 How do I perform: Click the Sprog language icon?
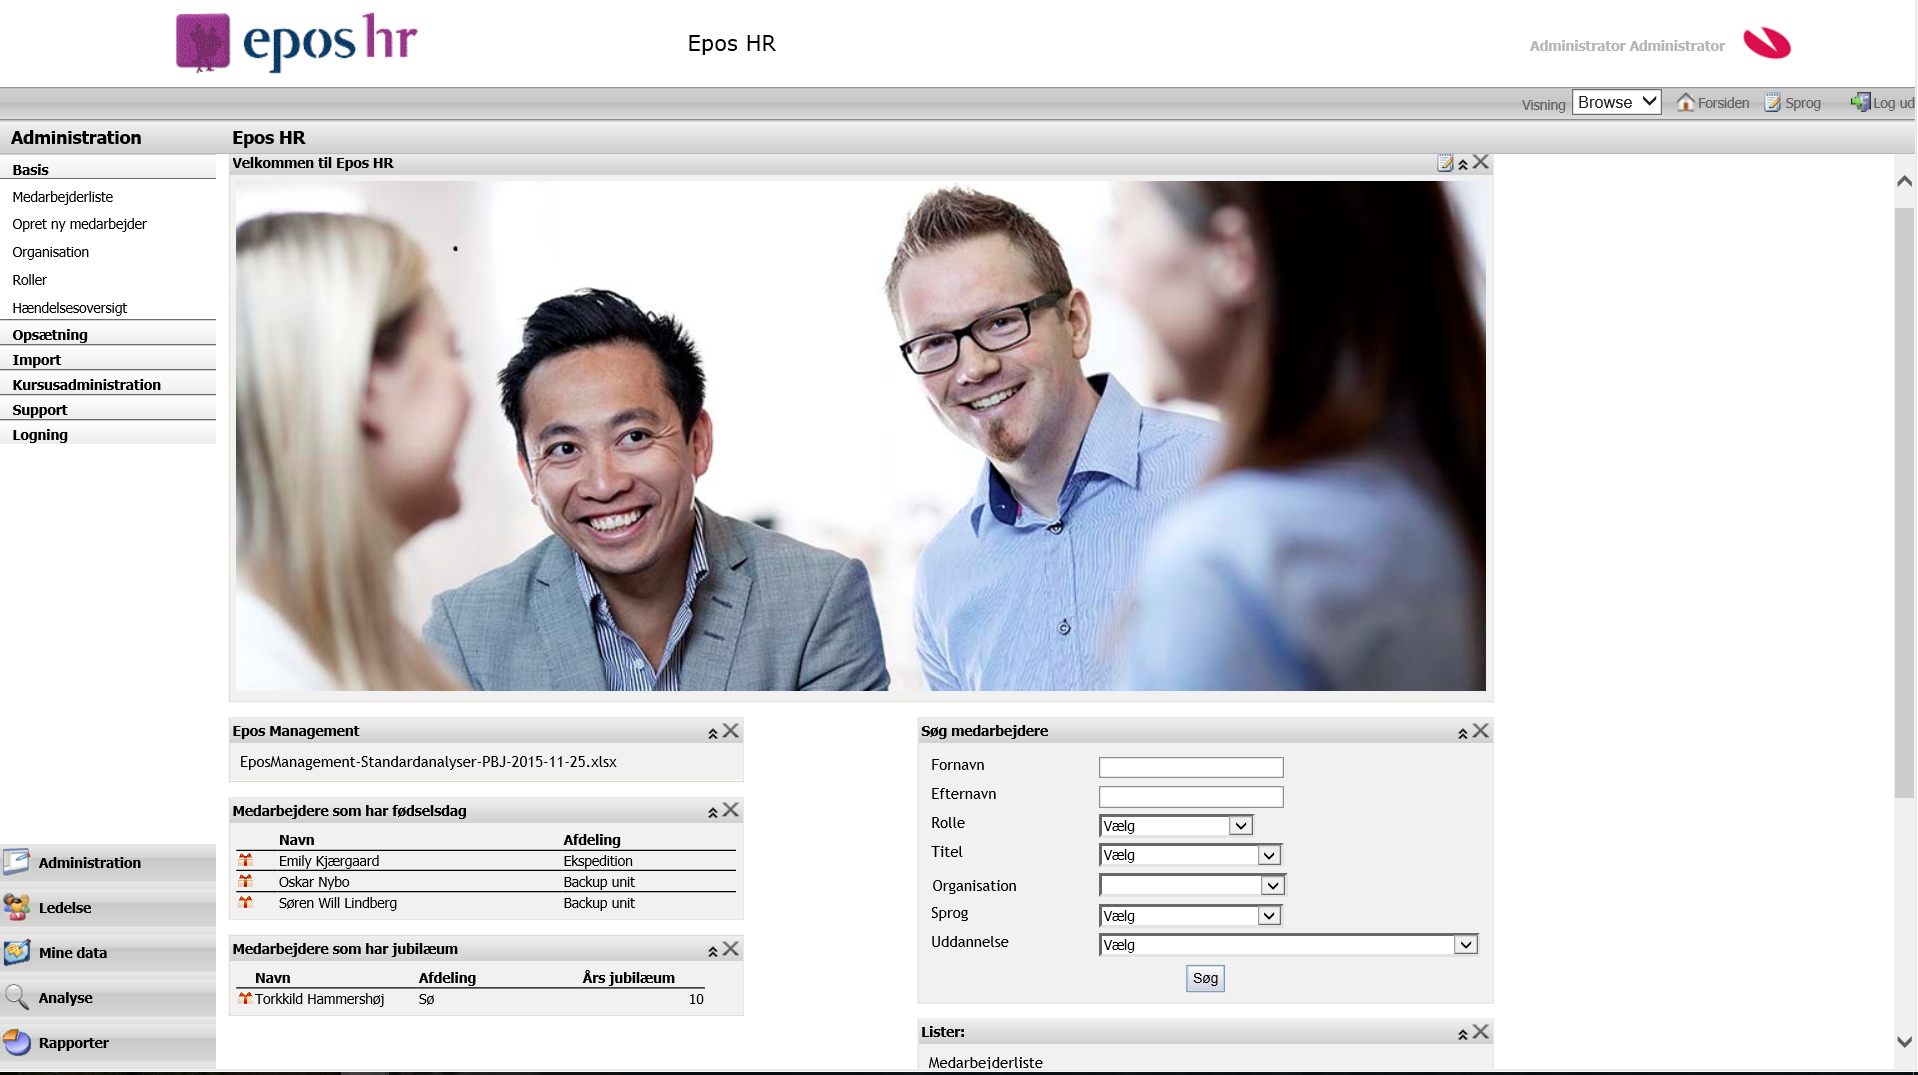pyautogui.click(x=1772, y=103)
